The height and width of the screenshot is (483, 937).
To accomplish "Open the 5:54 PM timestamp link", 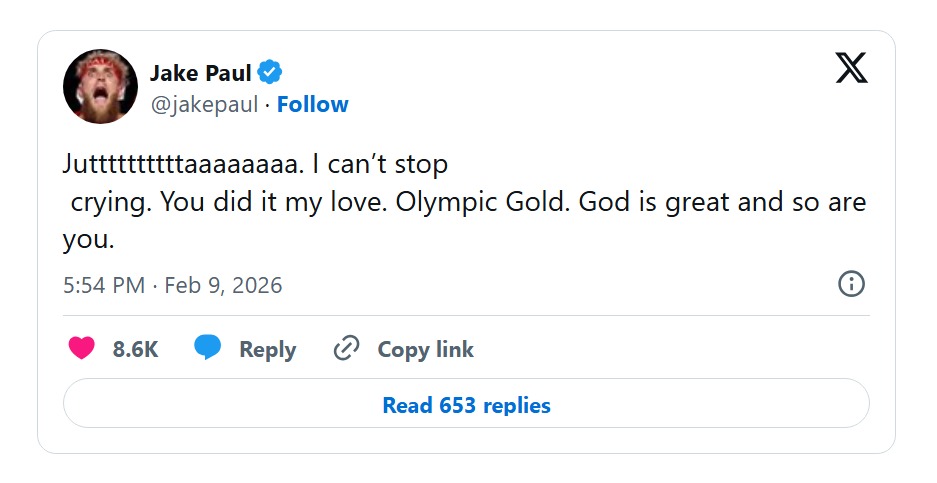I will (x=104, y=286).
